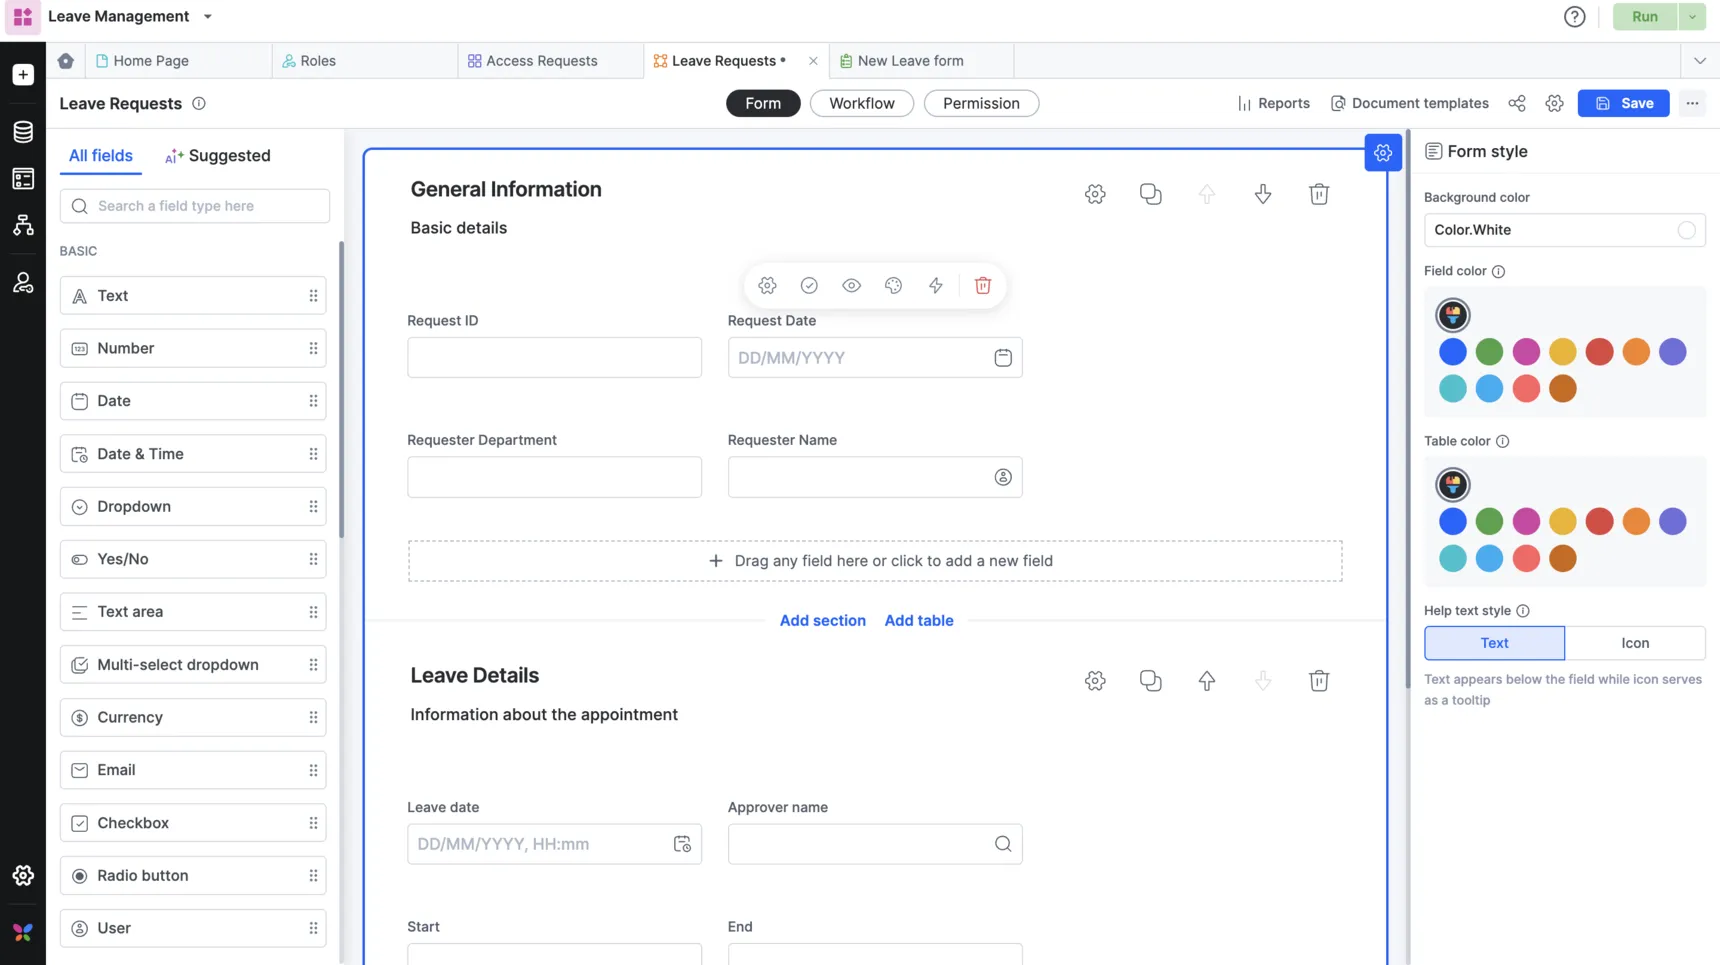Delete field using red trash icon
This screenshot has height=965, width=1720.
[x=983, y=286]
